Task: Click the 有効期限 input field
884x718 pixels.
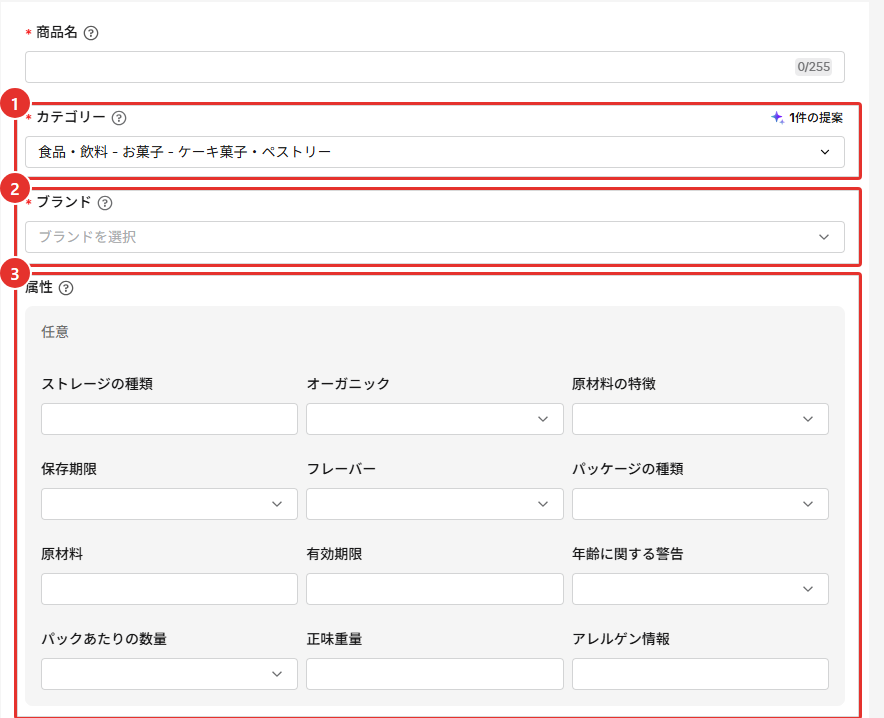Action: [x=435, y=589]
